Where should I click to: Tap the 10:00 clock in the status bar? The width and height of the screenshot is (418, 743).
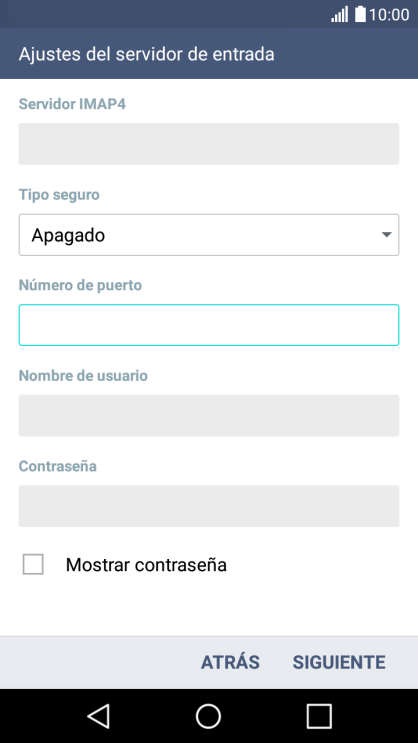point(389,15)
